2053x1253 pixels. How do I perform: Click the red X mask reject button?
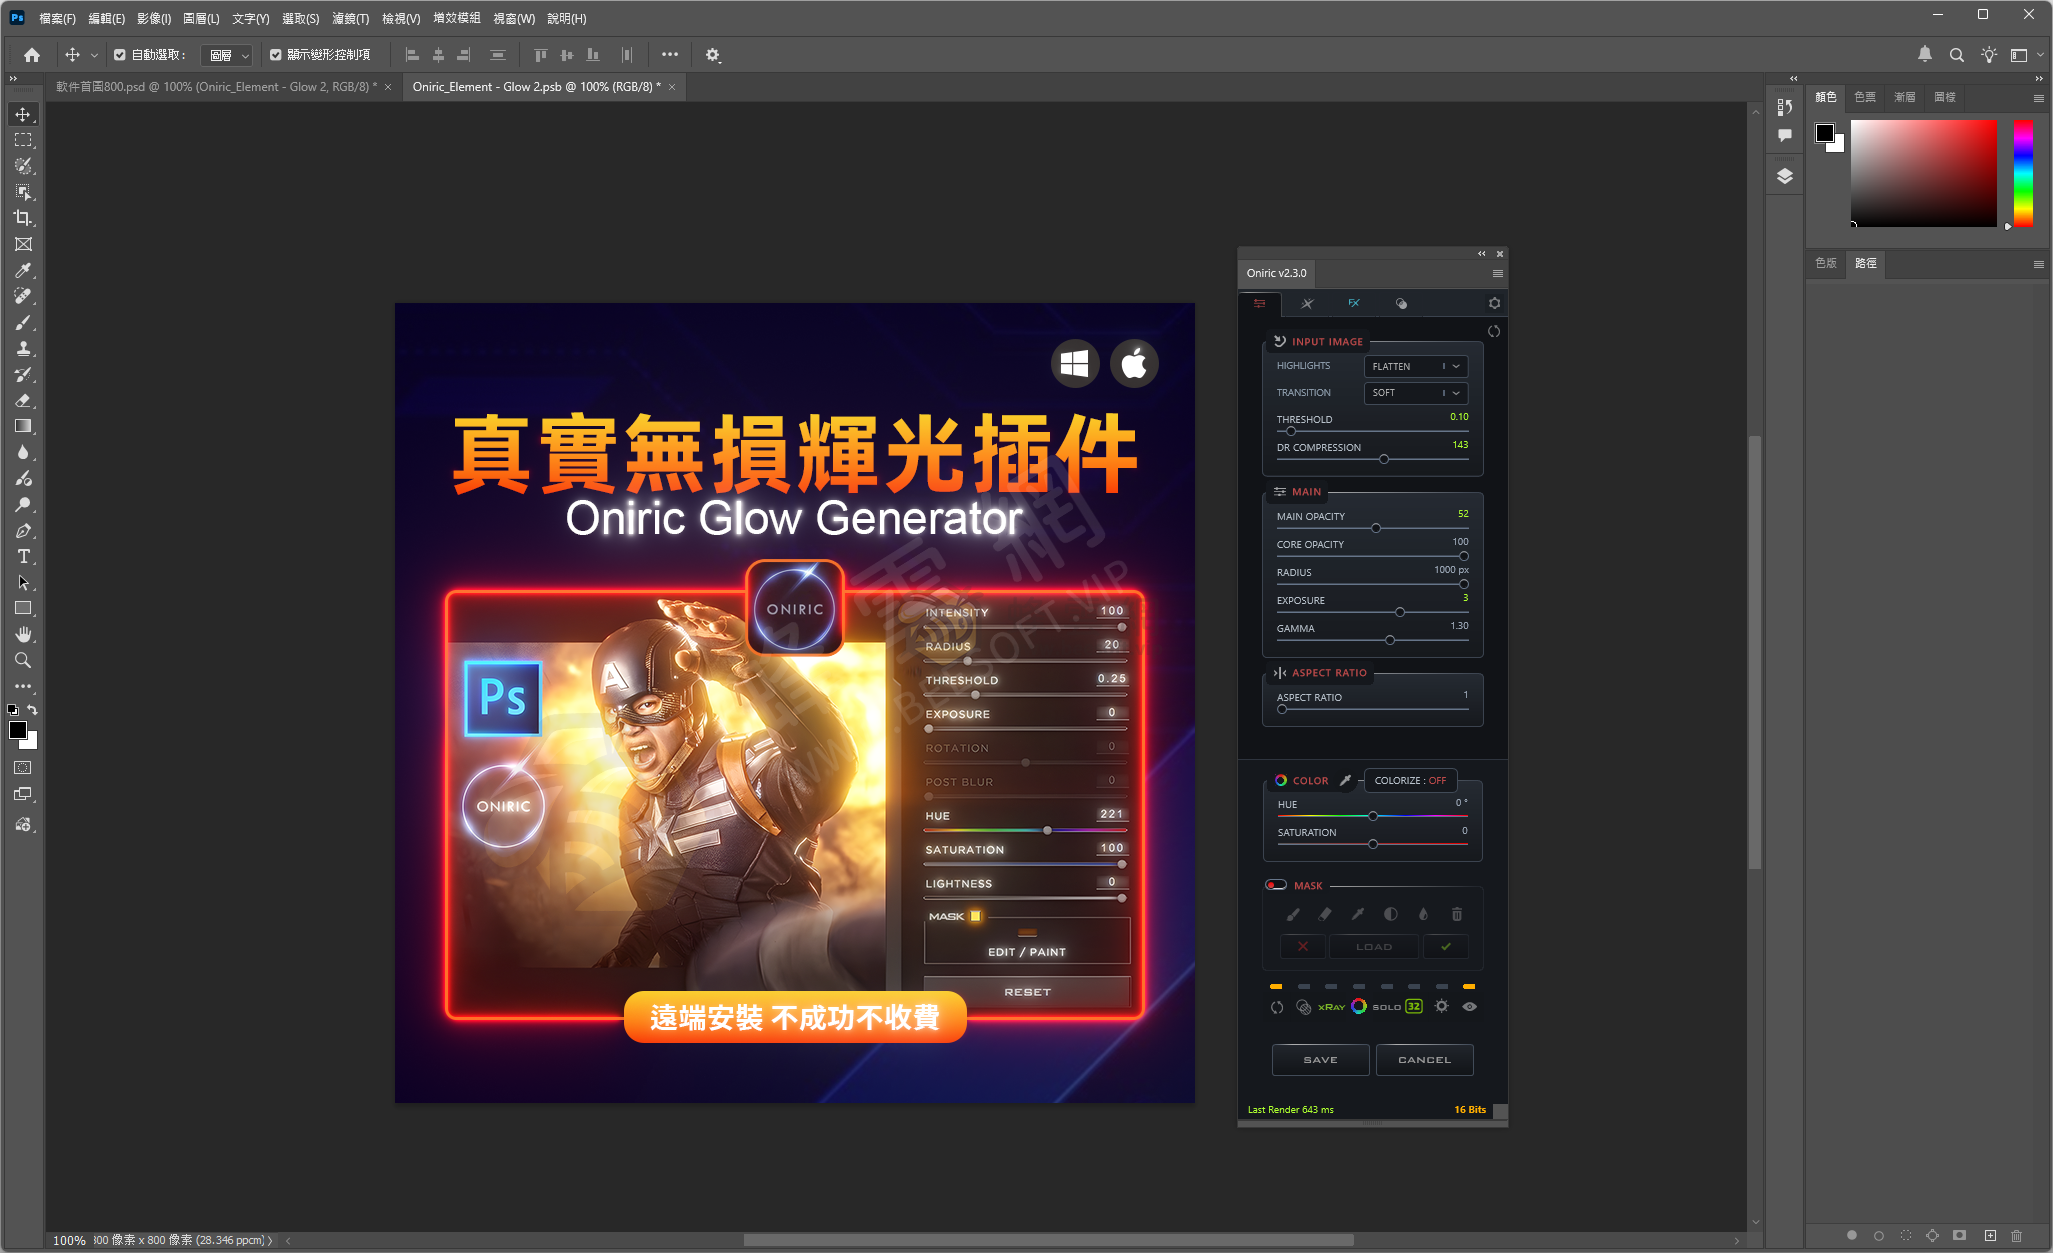(x=1302, y=946)
